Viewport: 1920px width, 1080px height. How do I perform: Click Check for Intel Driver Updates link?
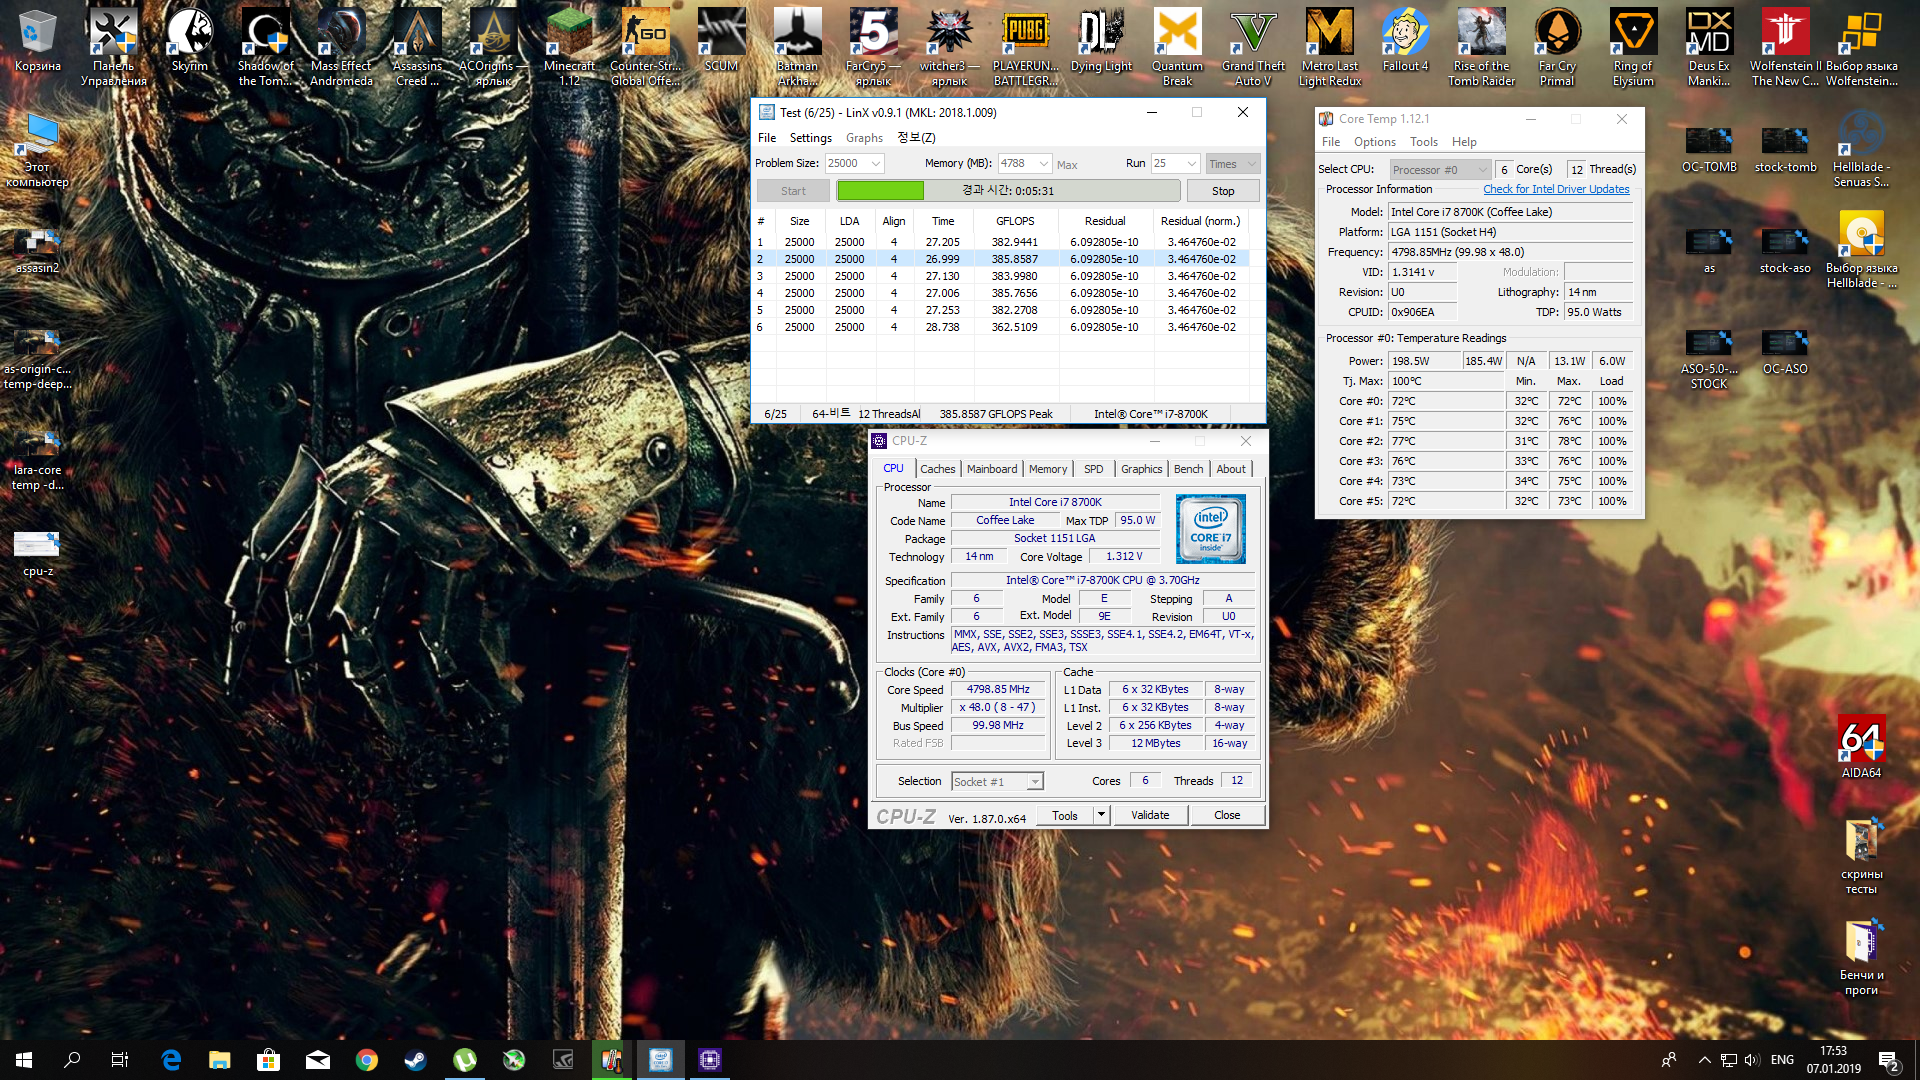1555,189
